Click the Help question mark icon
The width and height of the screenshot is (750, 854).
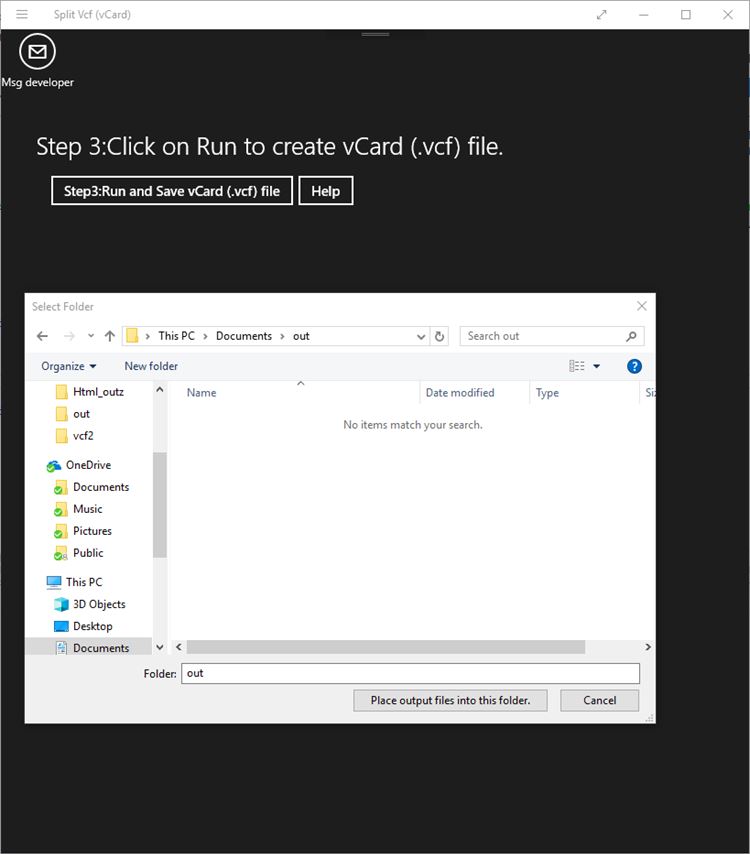634,366
